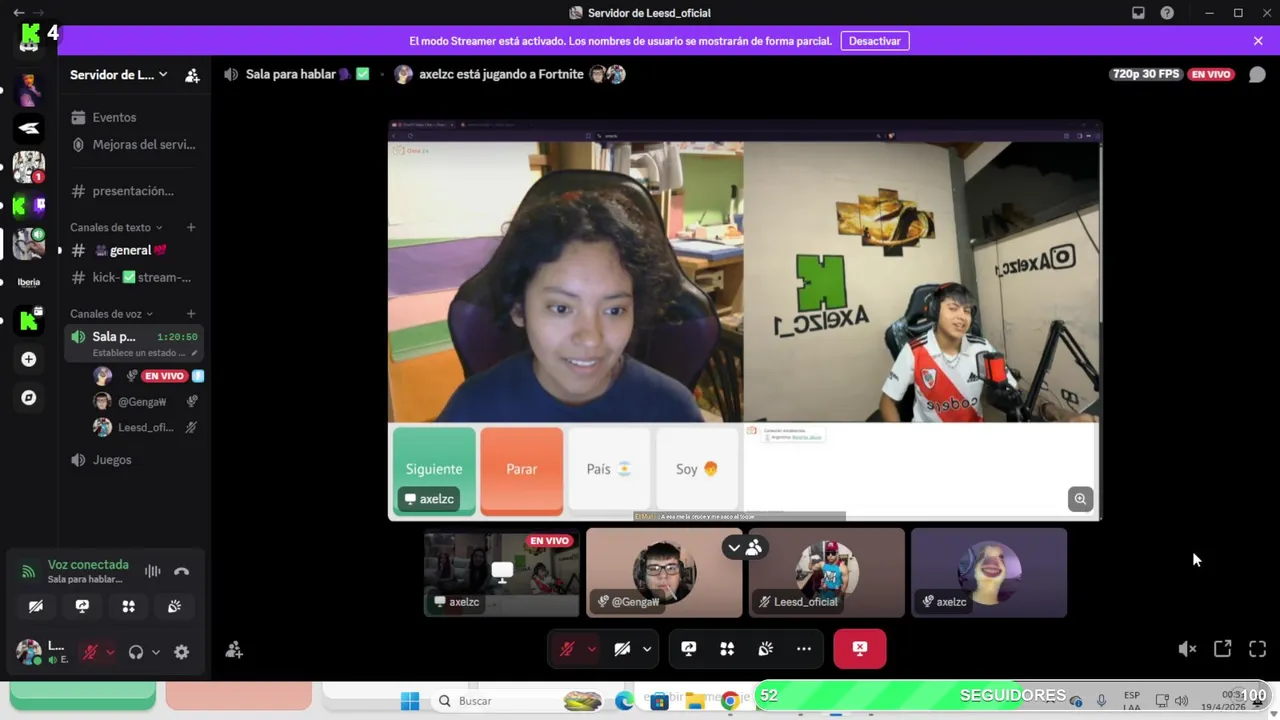Viewport: 1280px width, 720px height.
Task: Open Windows Start menu
Action: point(410,701)
